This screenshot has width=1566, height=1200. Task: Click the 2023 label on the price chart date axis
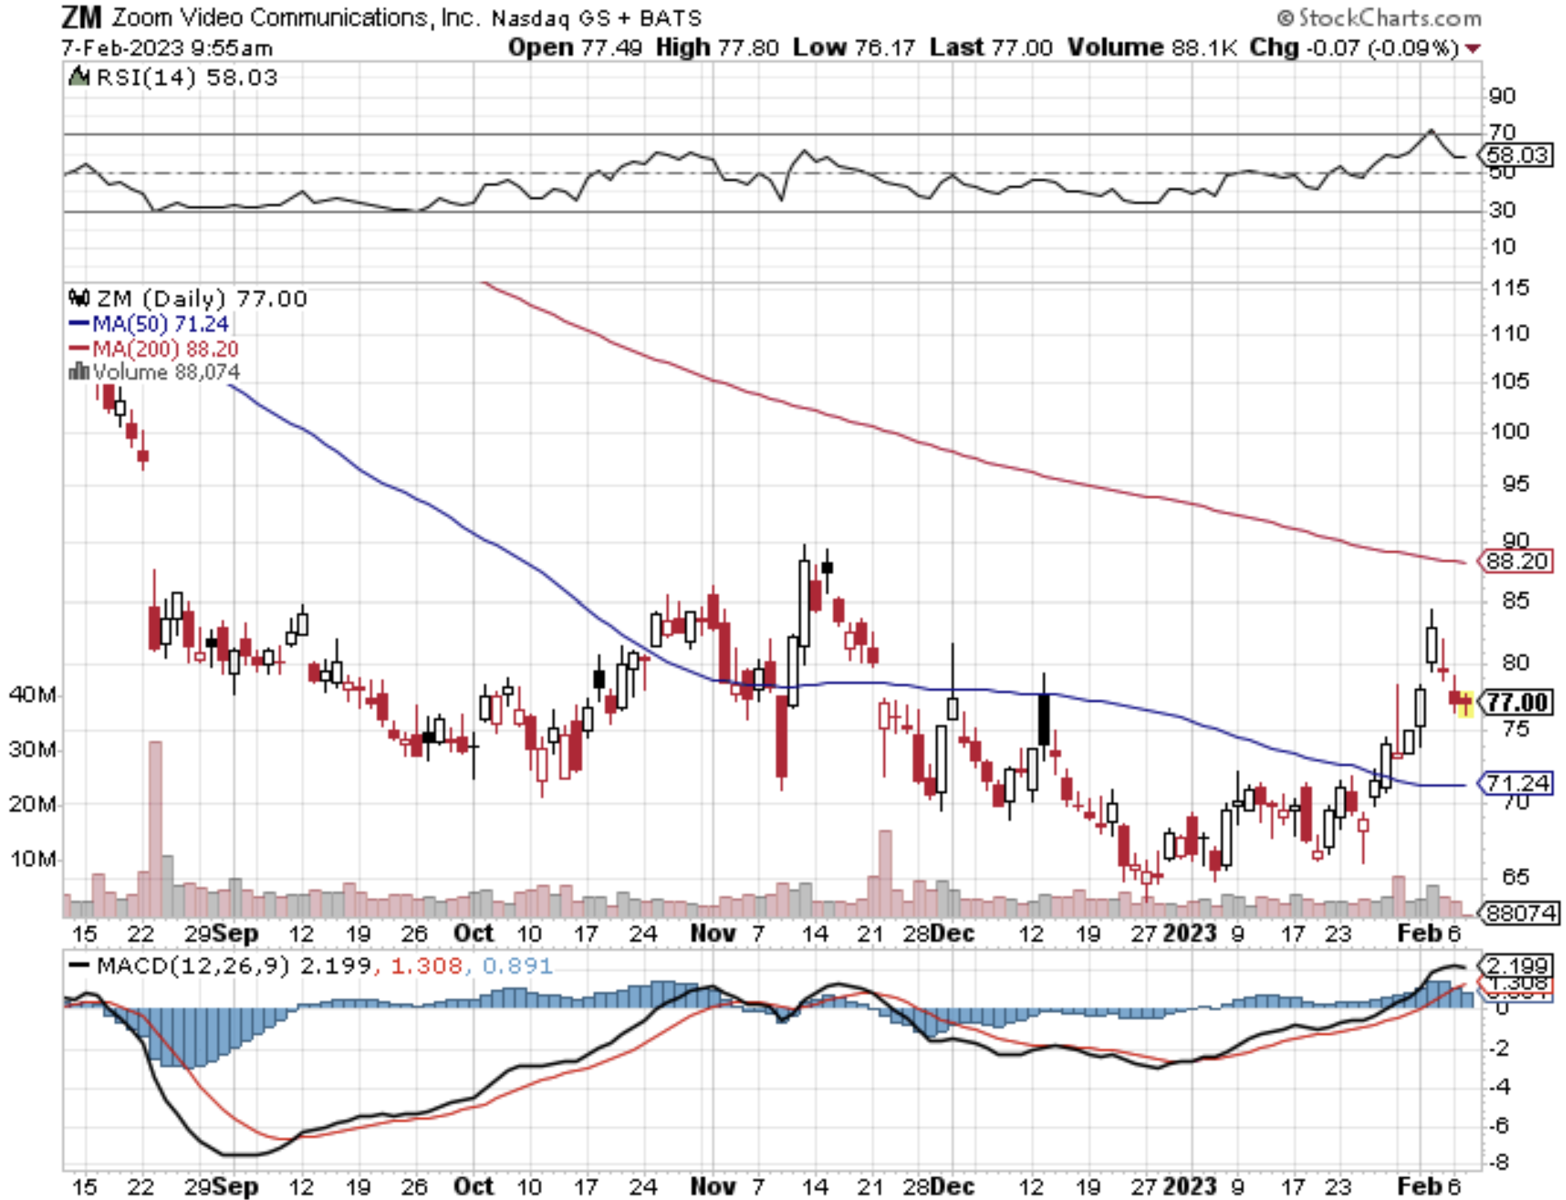(x=1189, y=933)
